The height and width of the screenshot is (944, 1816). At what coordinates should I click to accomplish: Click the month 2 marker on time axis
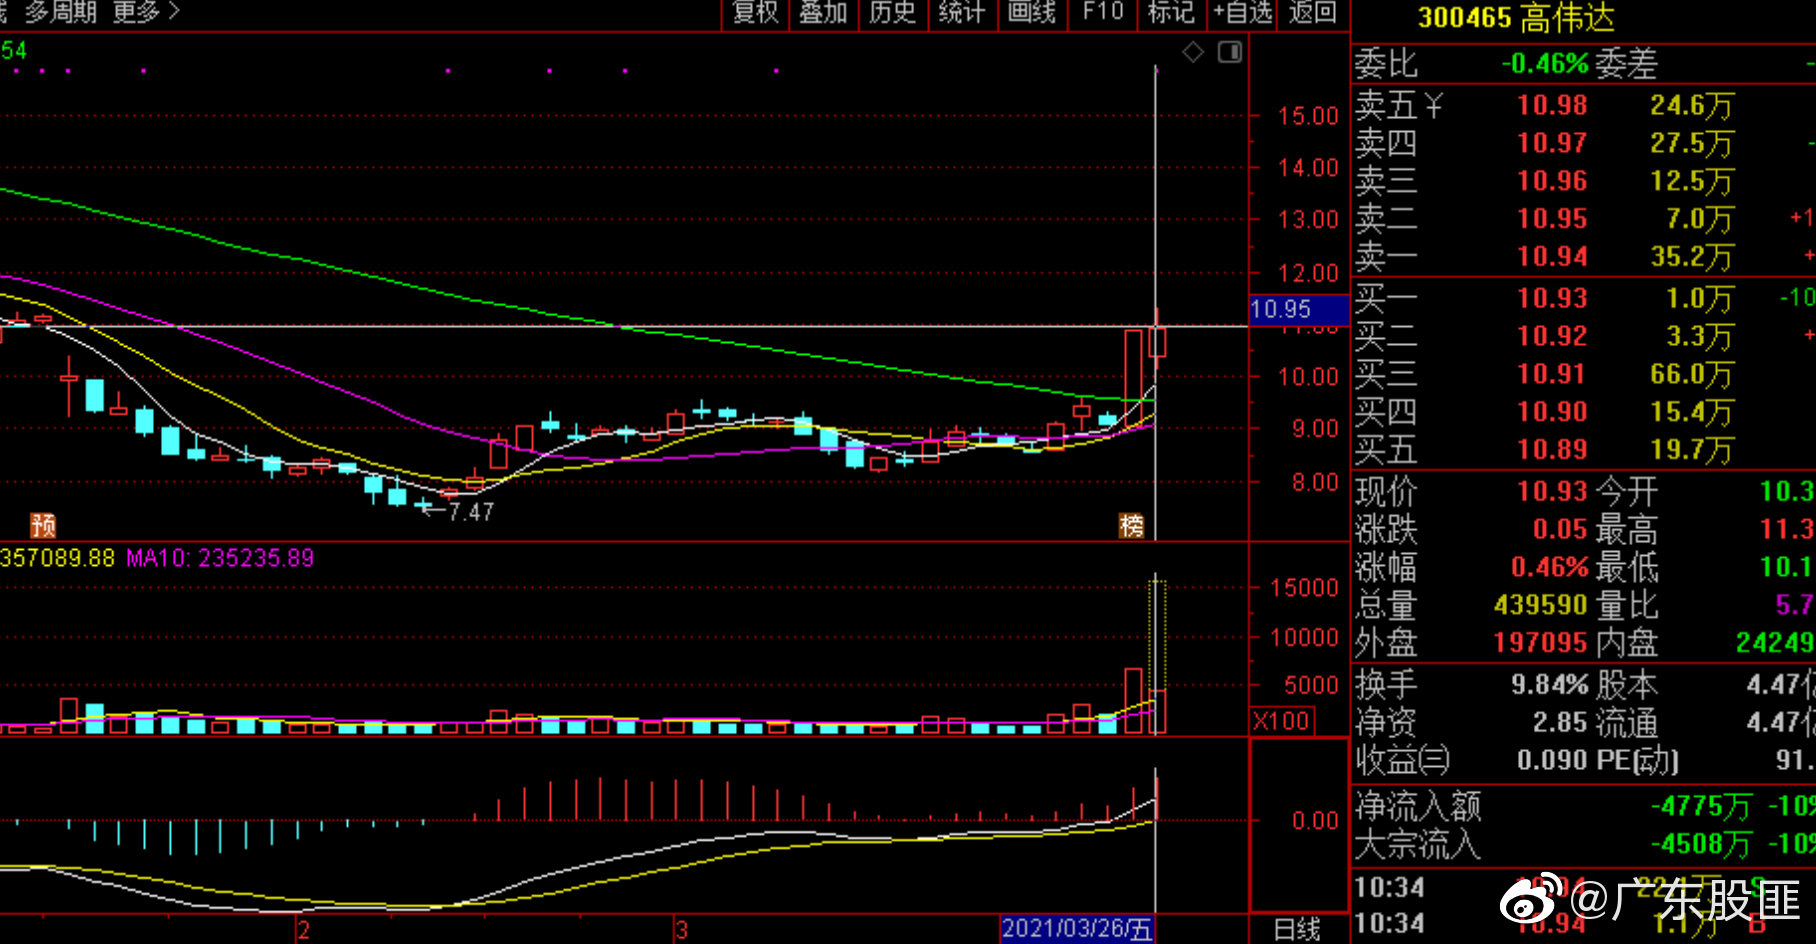[303, 930]
